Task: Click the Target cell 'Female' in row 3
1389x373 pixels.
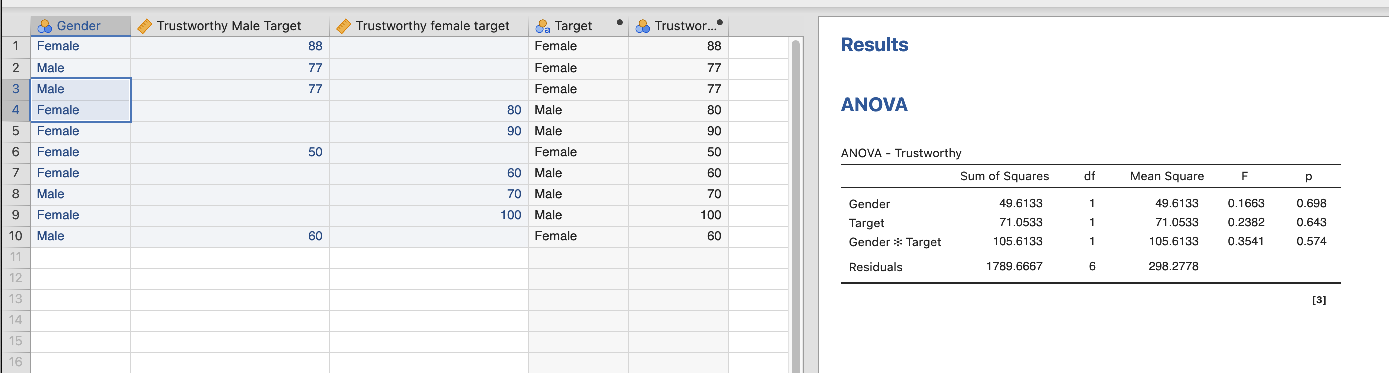Action: (578, 89)
